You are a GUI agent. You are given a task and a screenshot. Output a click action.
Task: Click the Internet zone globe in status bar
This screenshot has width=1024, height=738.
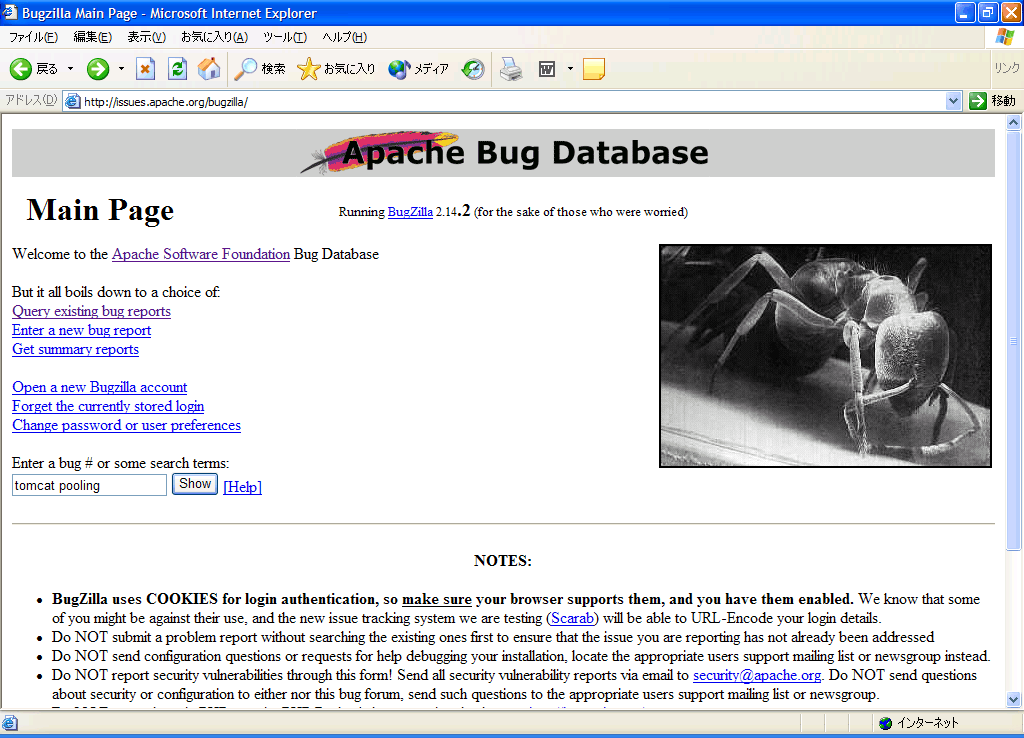point(886,723)
